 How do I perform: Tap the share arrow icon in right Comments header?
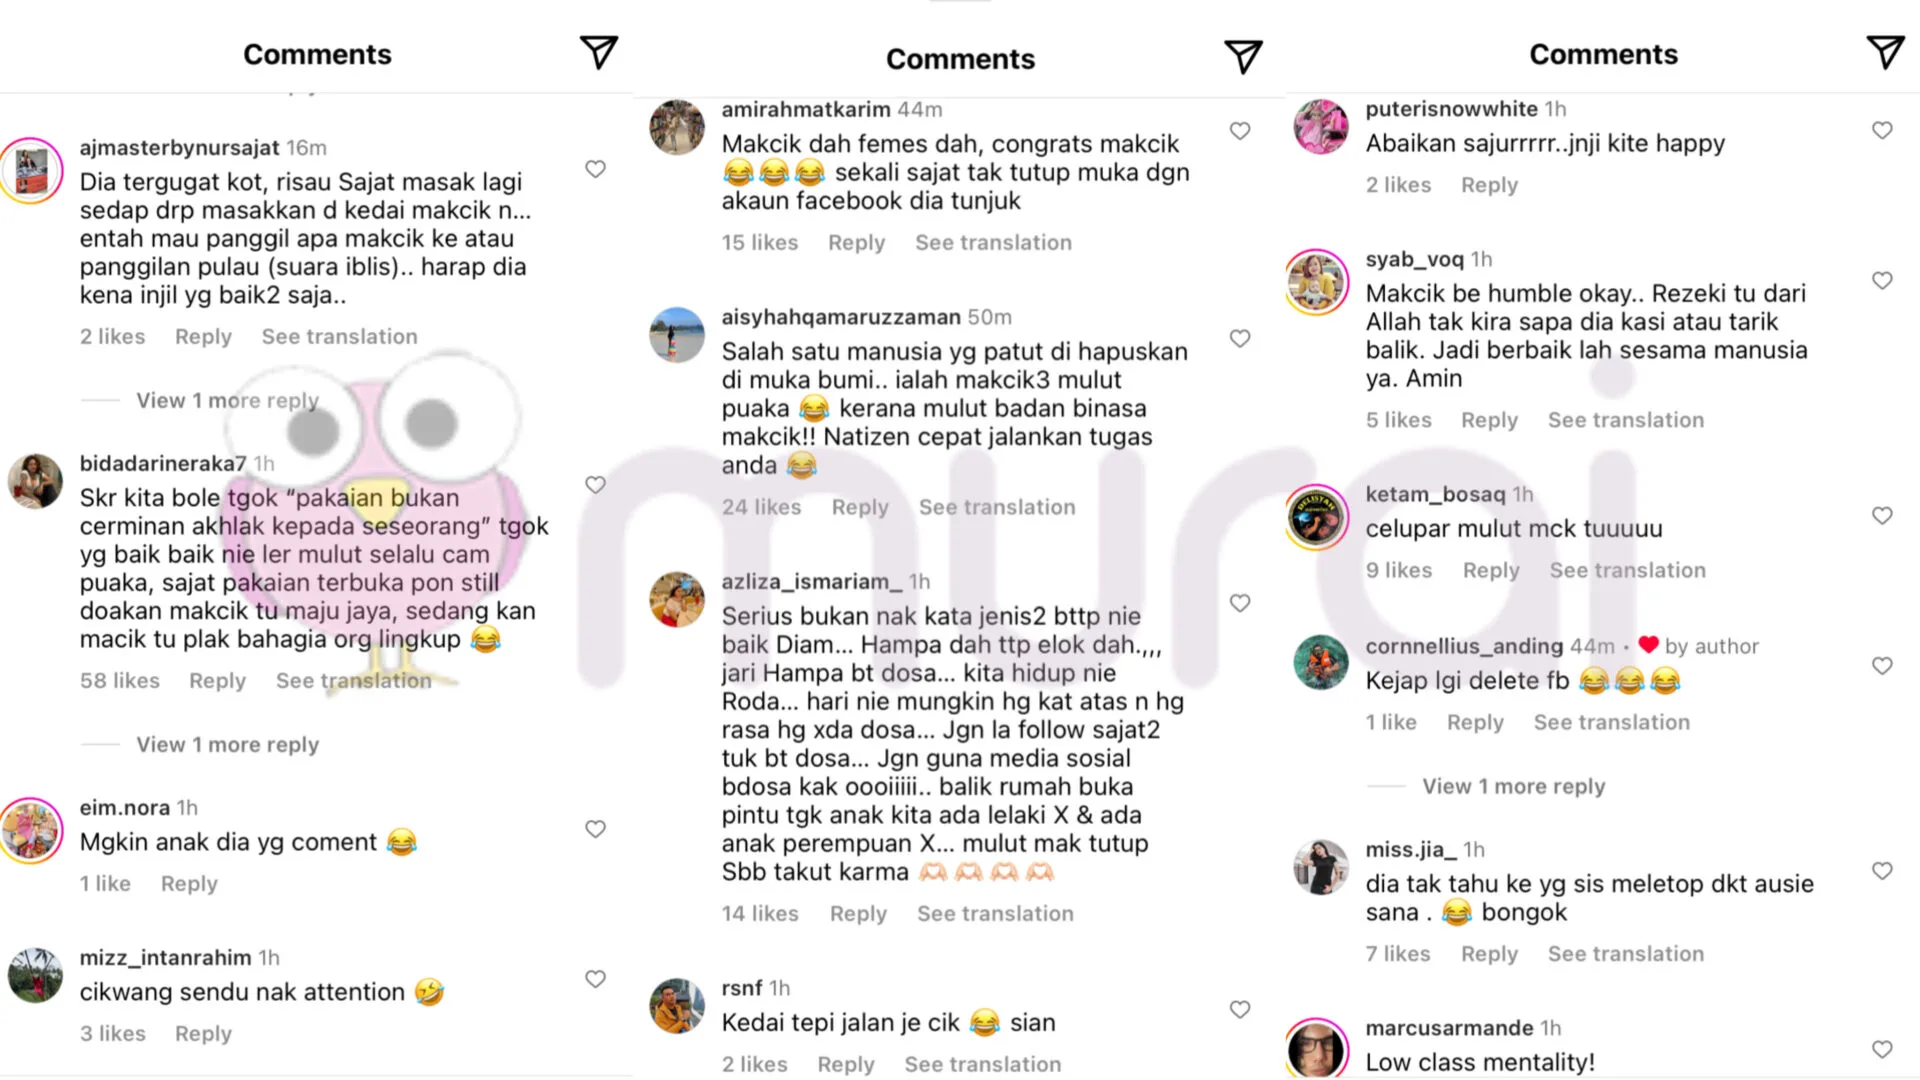point(1885,52)
